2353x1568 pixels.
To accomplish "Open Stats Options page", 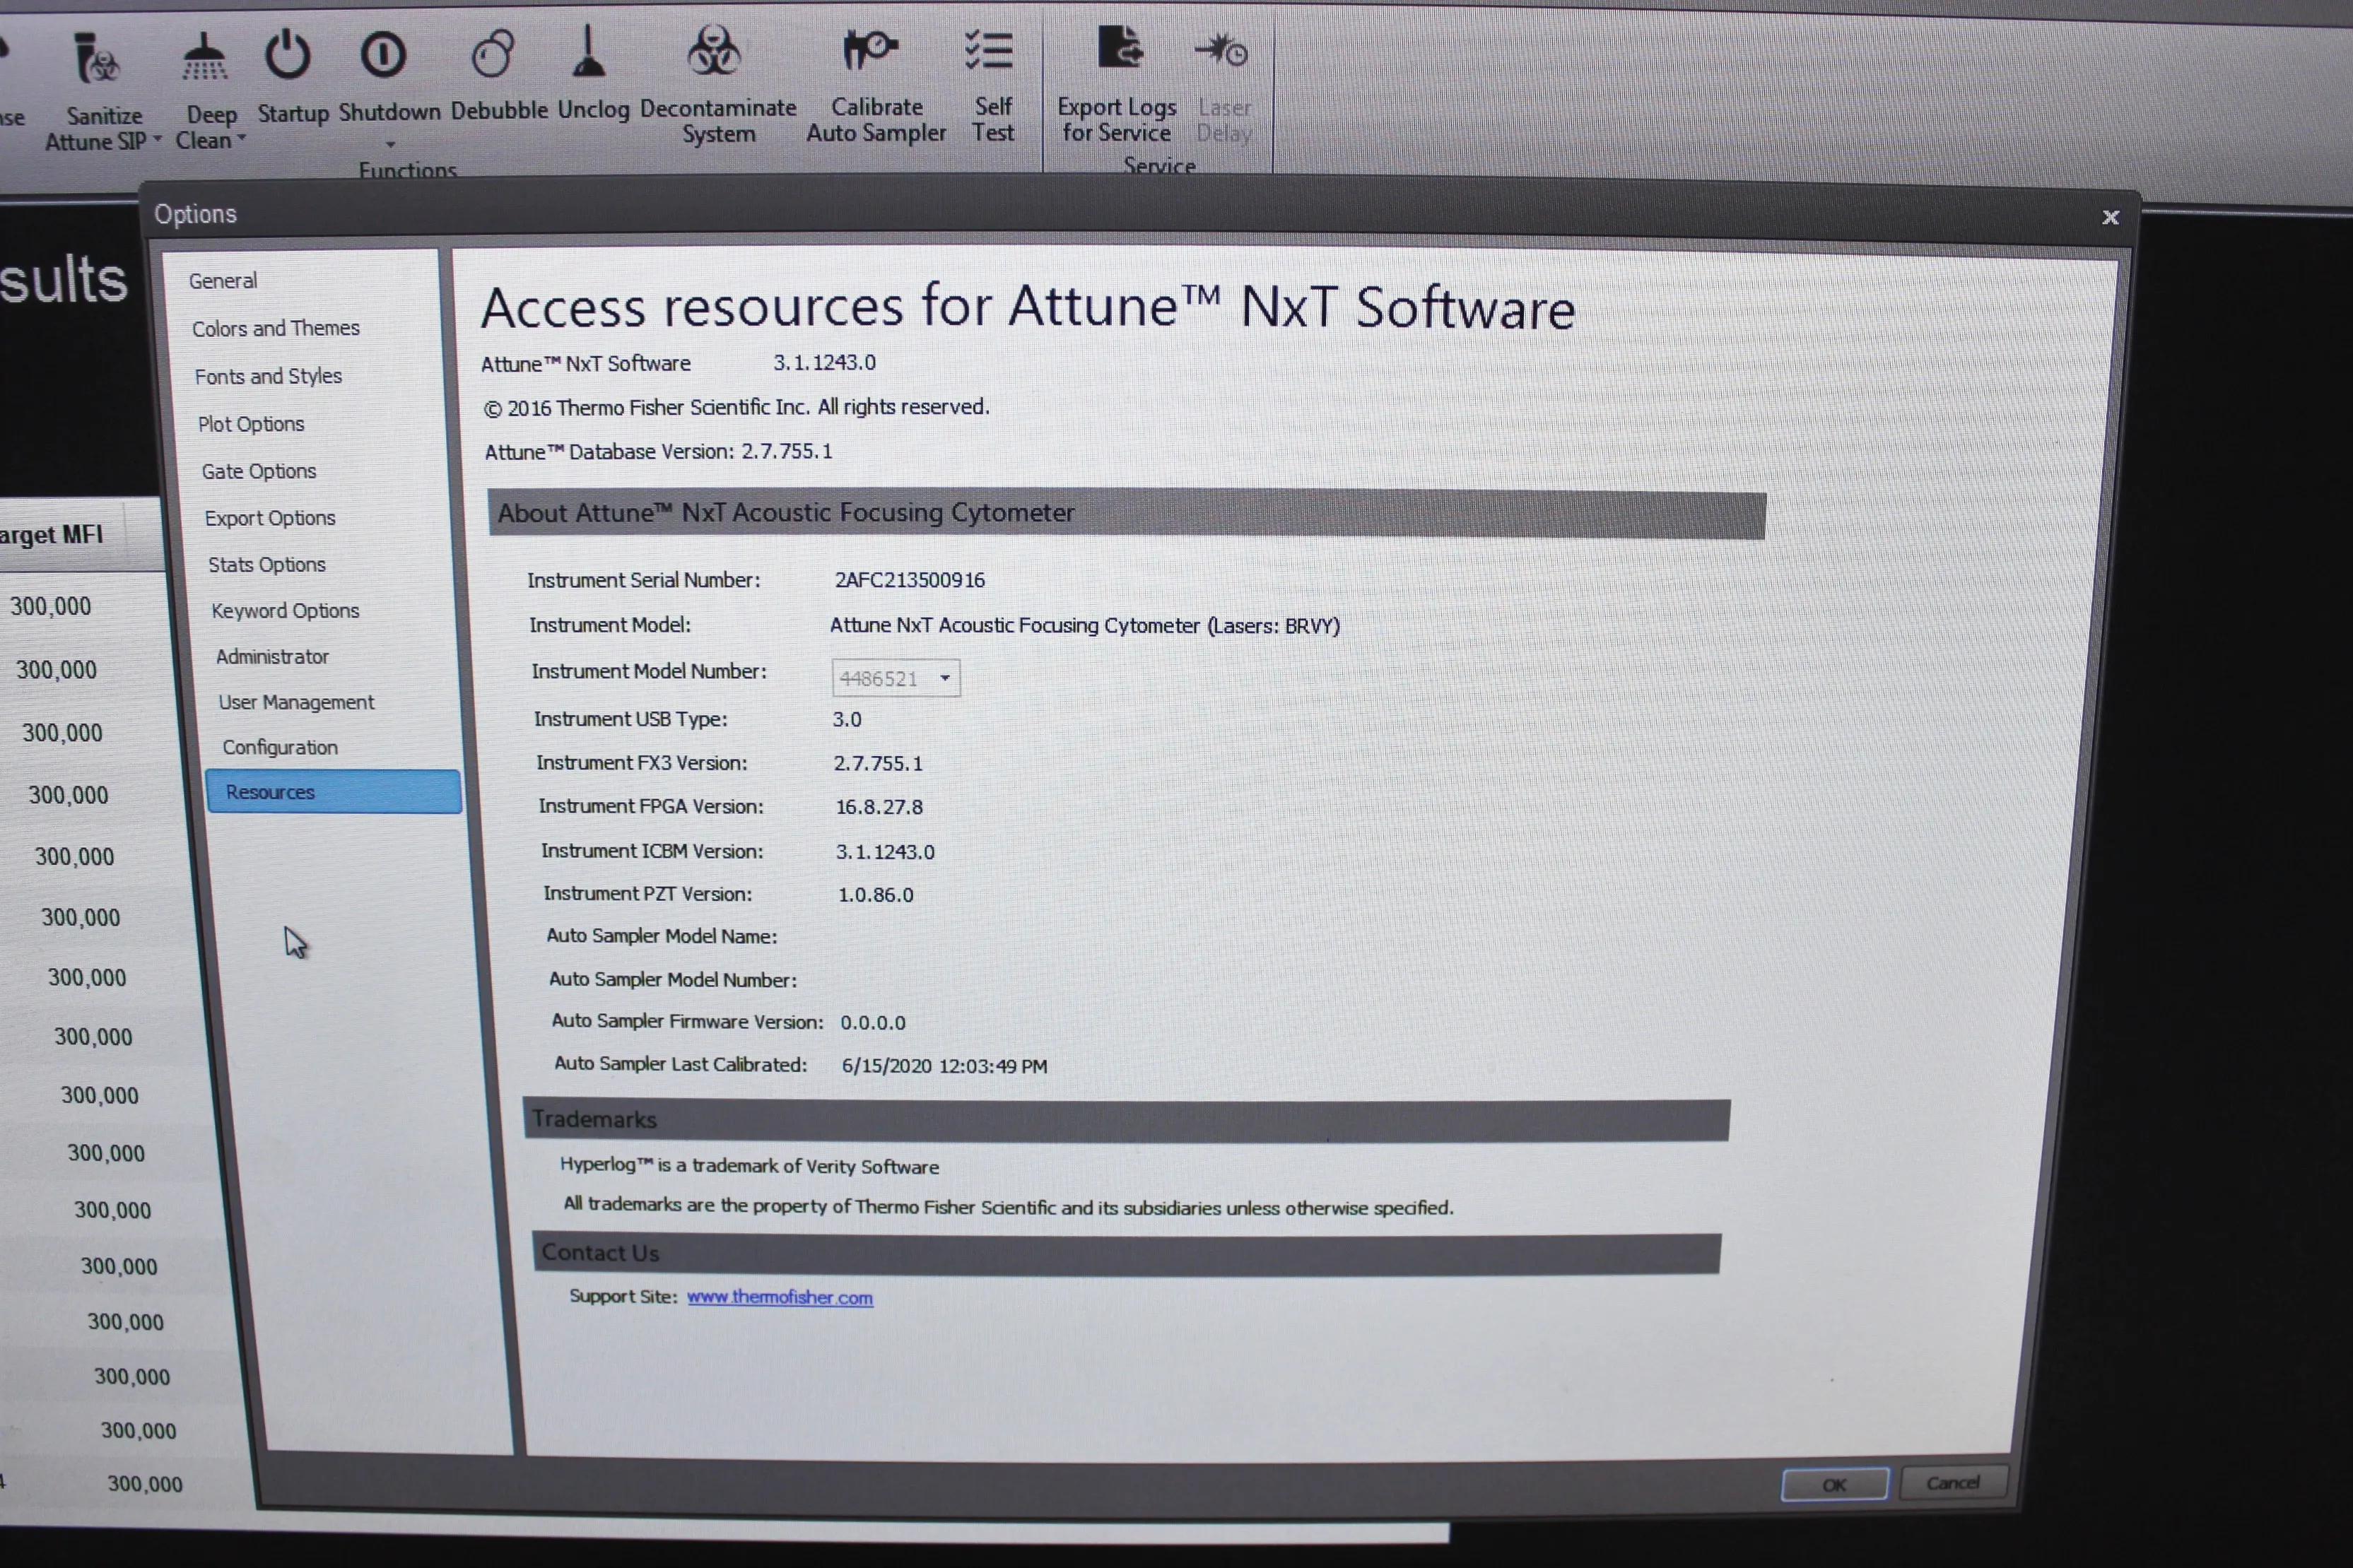I will point(267,565).
